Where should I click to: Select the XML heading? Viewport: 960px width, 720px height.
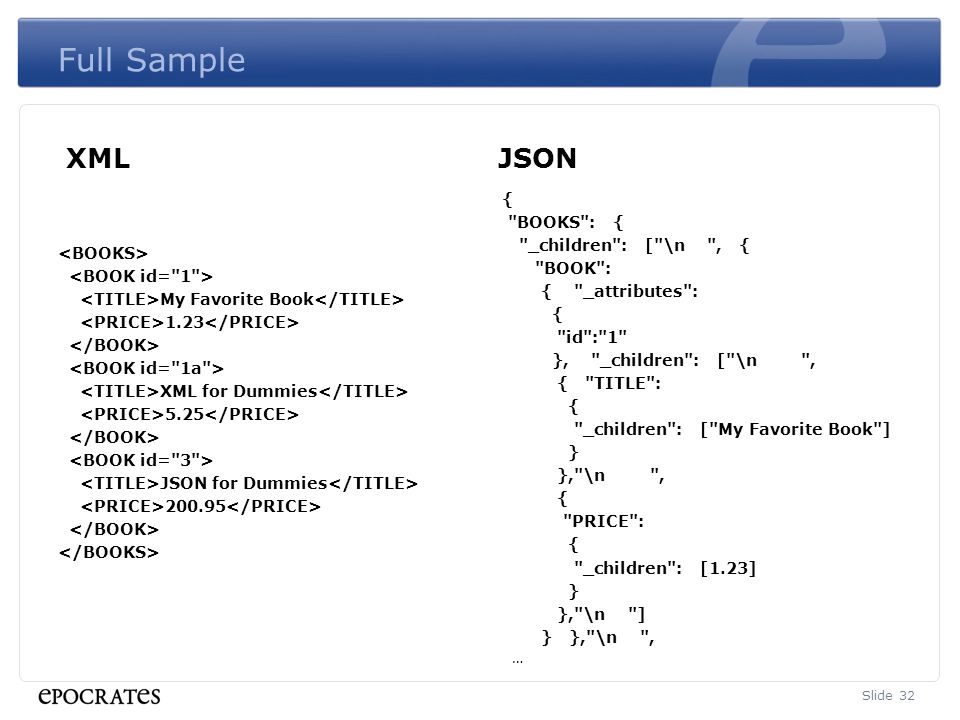pyautogui.click(x=98, y=159)
